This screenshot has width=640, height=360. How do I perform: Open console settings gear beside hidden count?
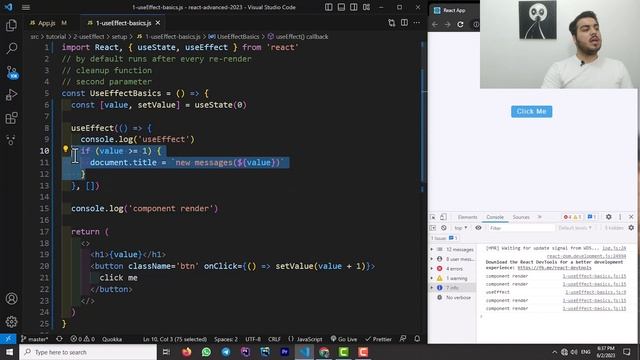(631, 228)
